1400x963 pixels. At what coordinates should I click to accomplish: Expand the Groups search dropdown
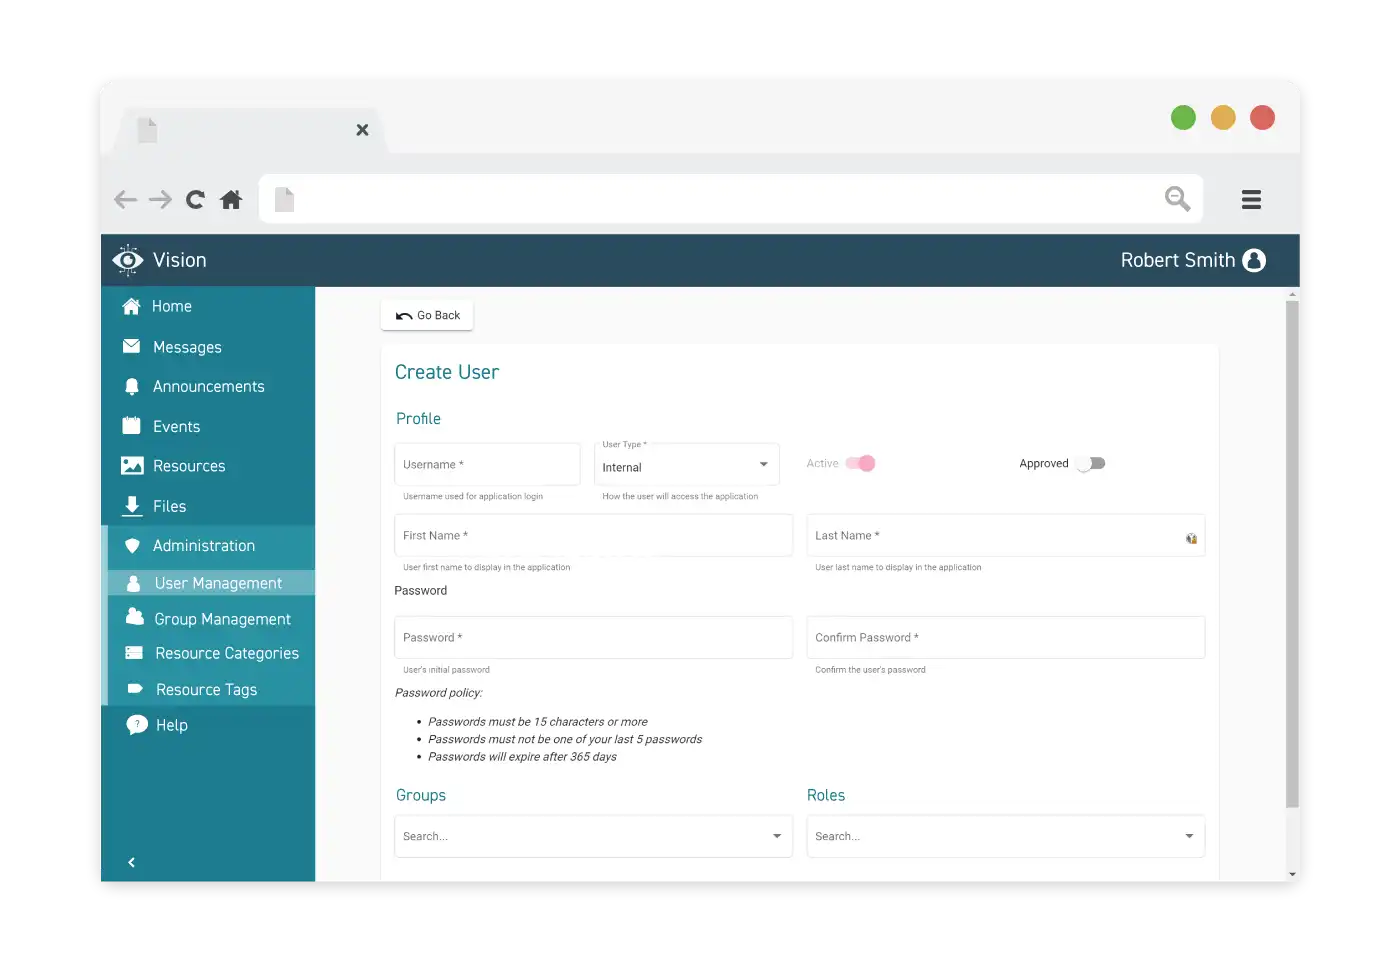776,836
